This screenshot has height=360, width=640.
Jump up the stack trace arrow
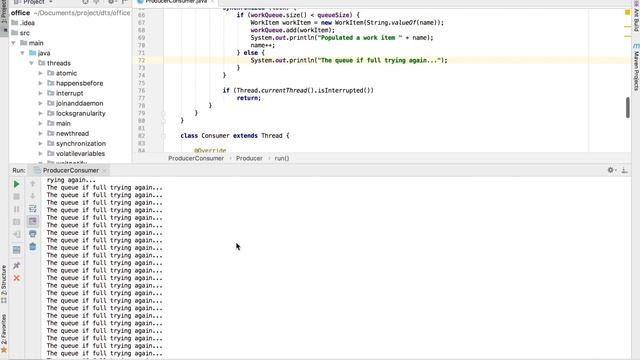(x=33, y=184)
